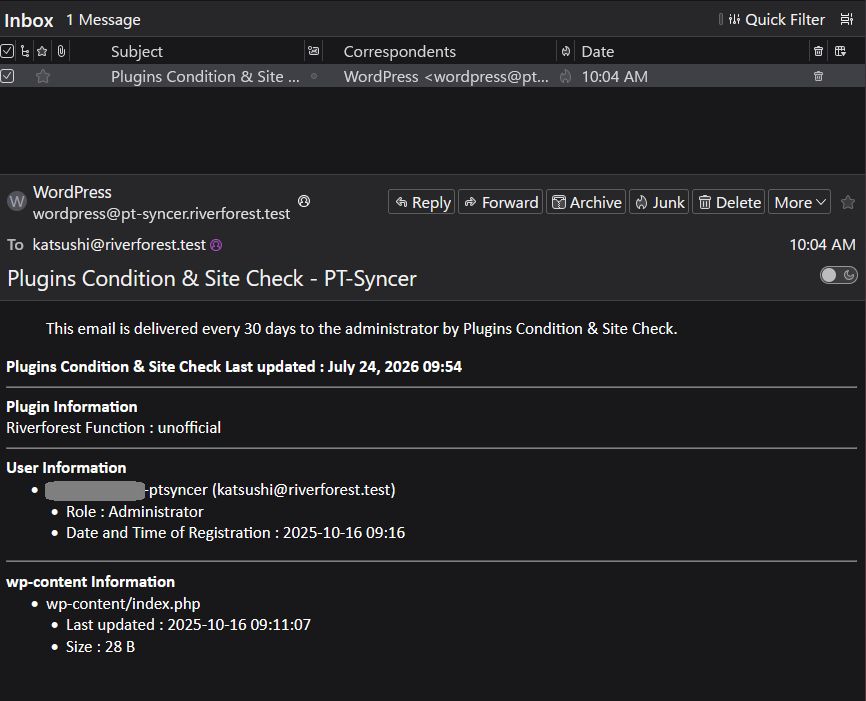The height and width of the screenshot is (701, 866).
Task: Click 'Last updated : 2025-10-16 09:11:07' line
Action: 188,625
